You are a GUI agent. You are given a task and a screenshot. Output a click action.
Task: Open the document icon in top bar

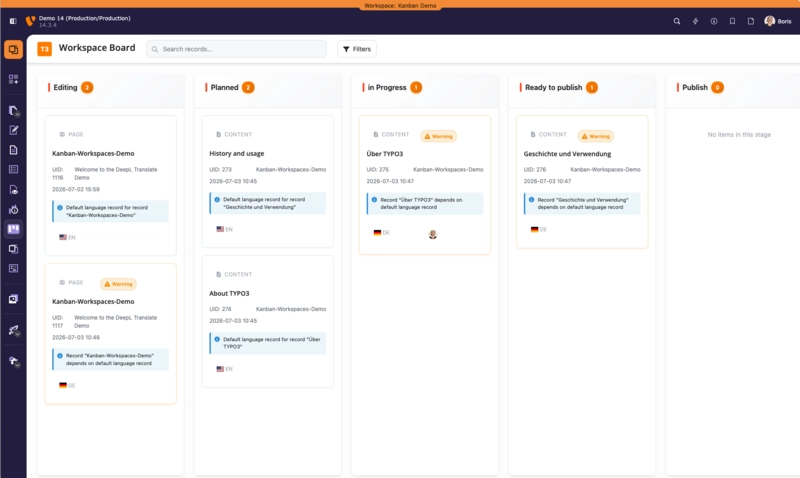751,21
